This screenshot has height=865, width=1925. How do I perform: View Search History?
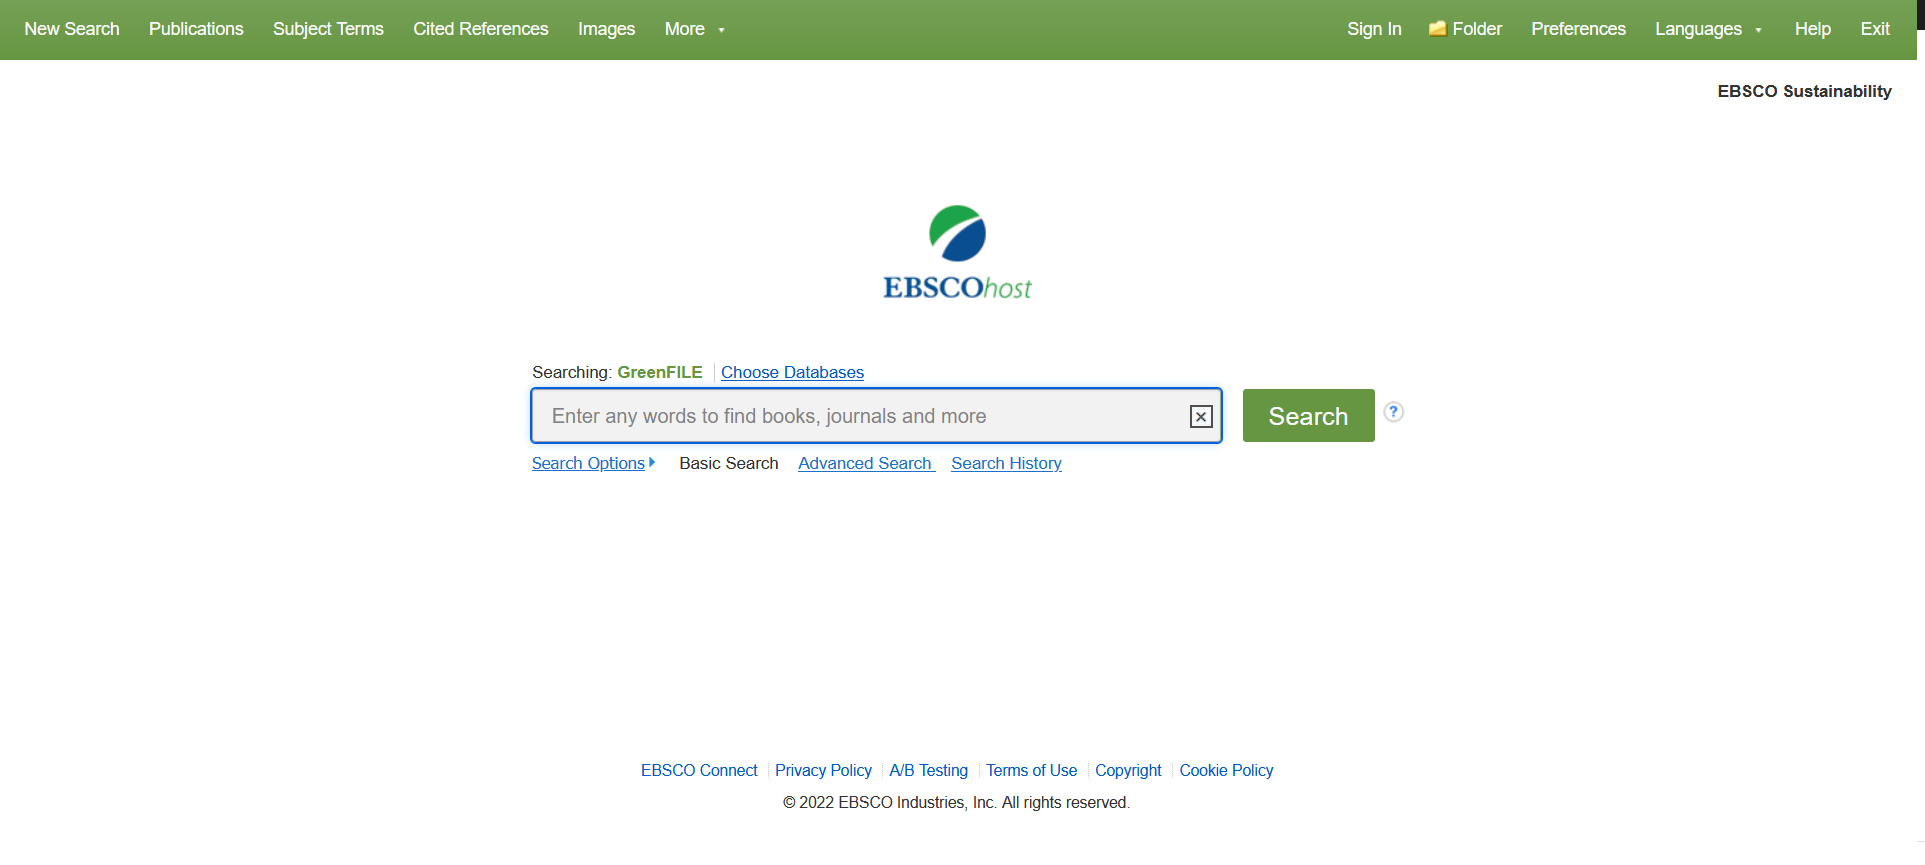(1006, 463)
